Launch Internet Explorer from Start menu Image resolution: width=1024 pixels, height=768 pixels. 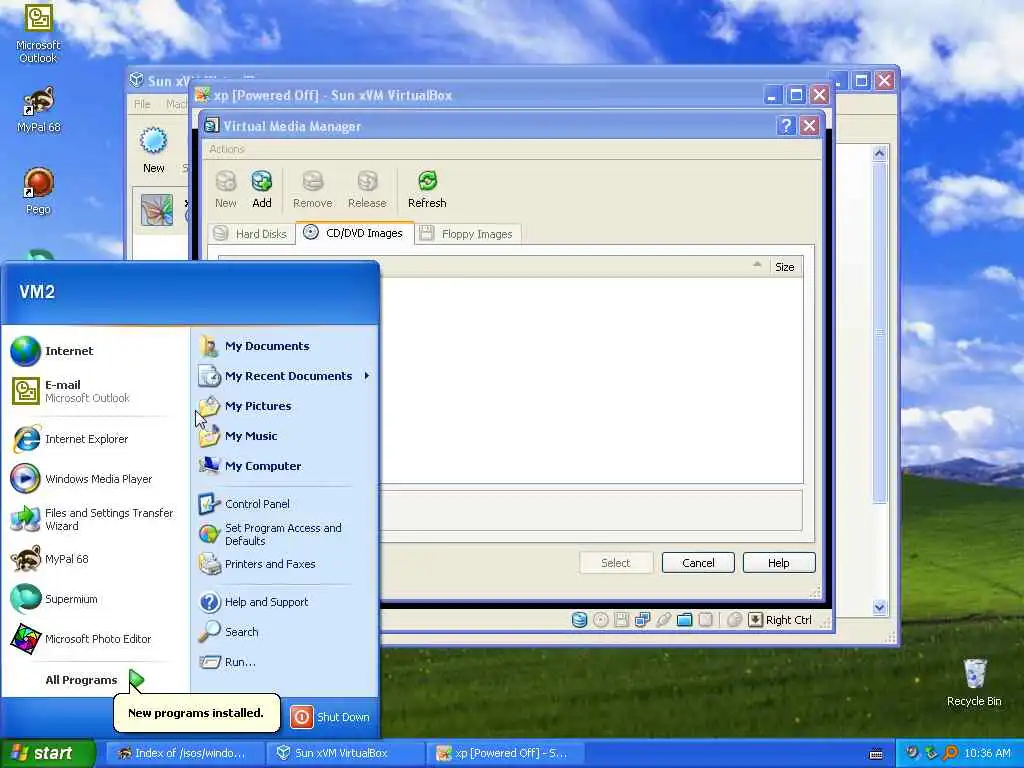[95, 439]
